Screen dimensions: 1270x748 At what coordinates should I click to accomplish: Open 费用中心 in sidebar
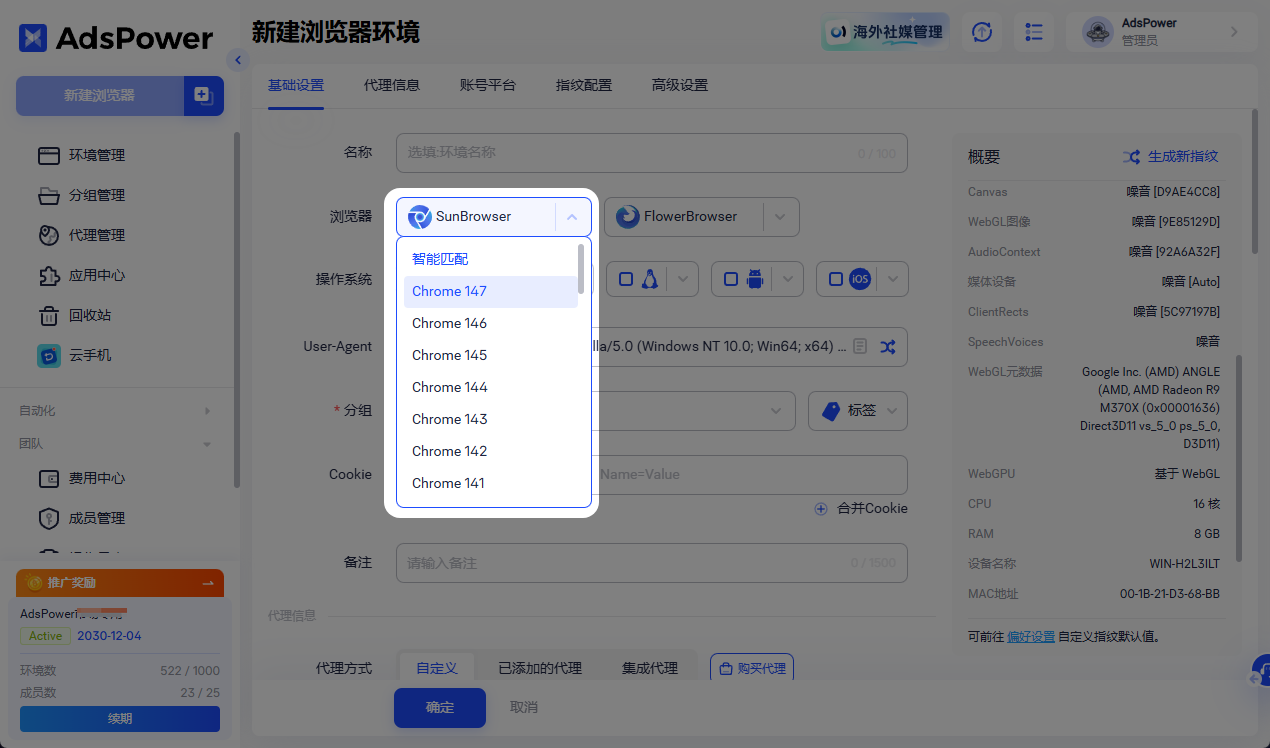tap(97, 478)
